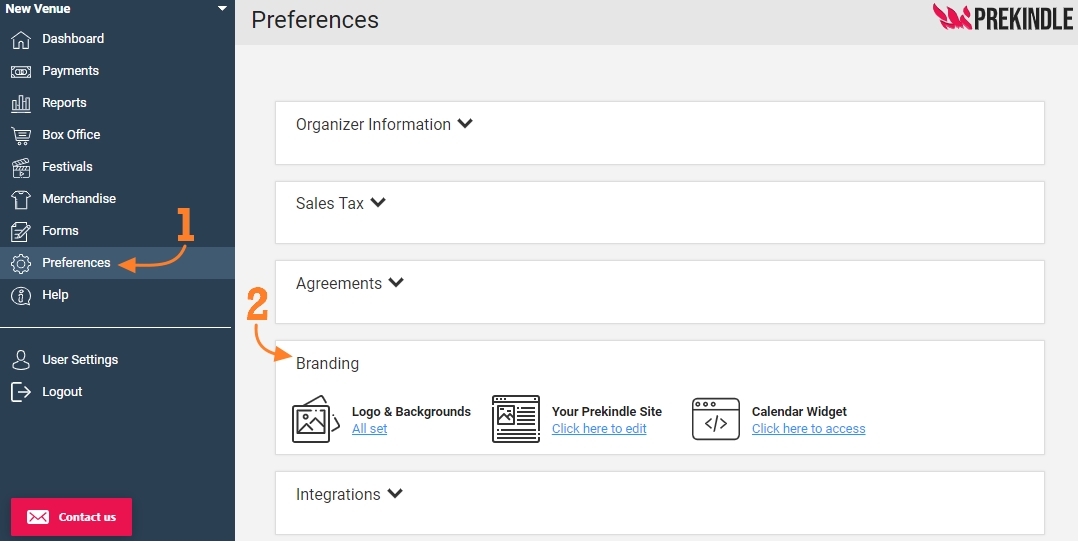Click the Festivals clapperboard icon
1078x541 pixels.
21,167
